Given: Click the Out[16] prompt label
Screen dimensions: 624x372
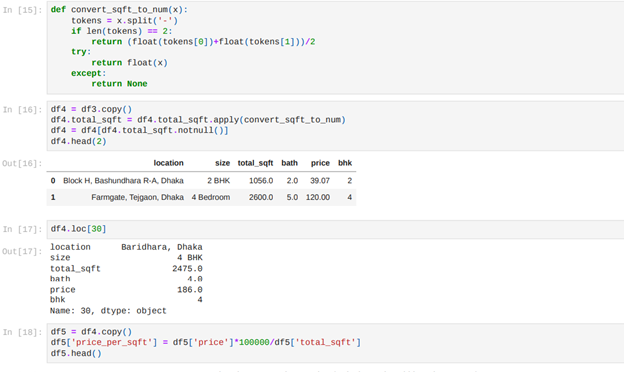Looking at the screenshot, I should point(22,164).
